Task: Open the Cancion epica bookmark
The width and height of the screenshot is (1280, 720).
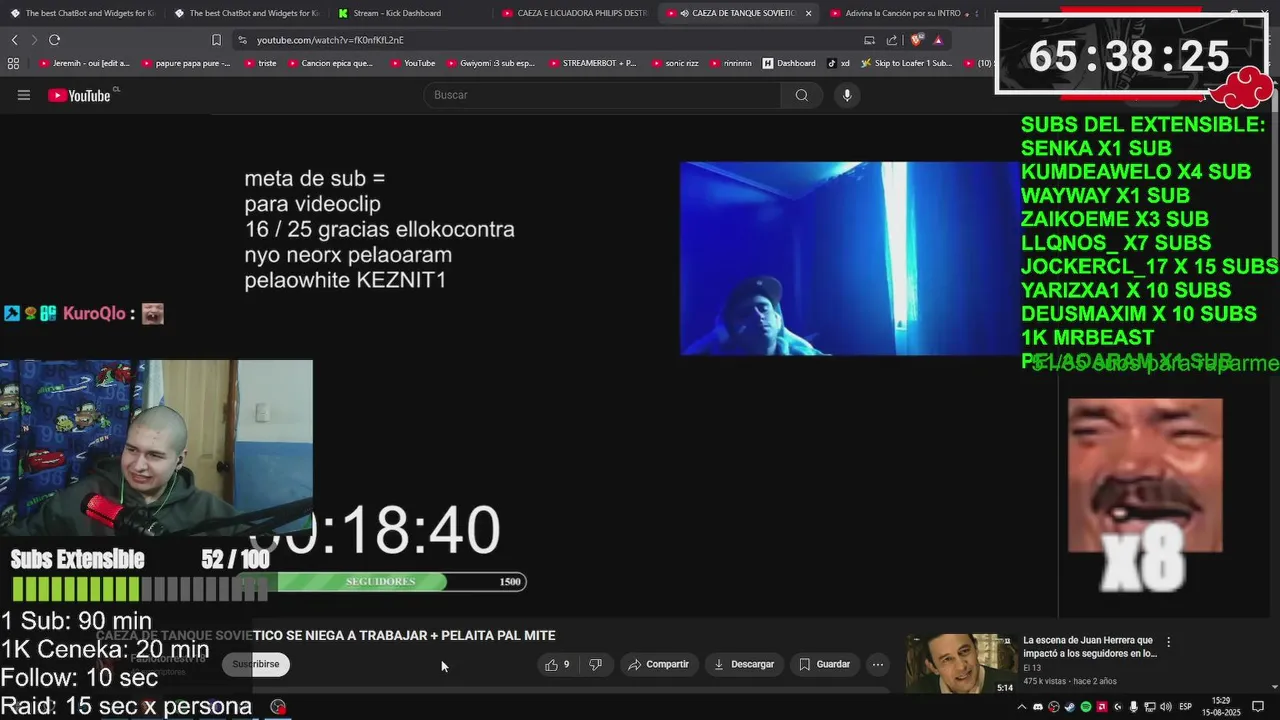Action: pyautogui.click(x=330, y=63)
